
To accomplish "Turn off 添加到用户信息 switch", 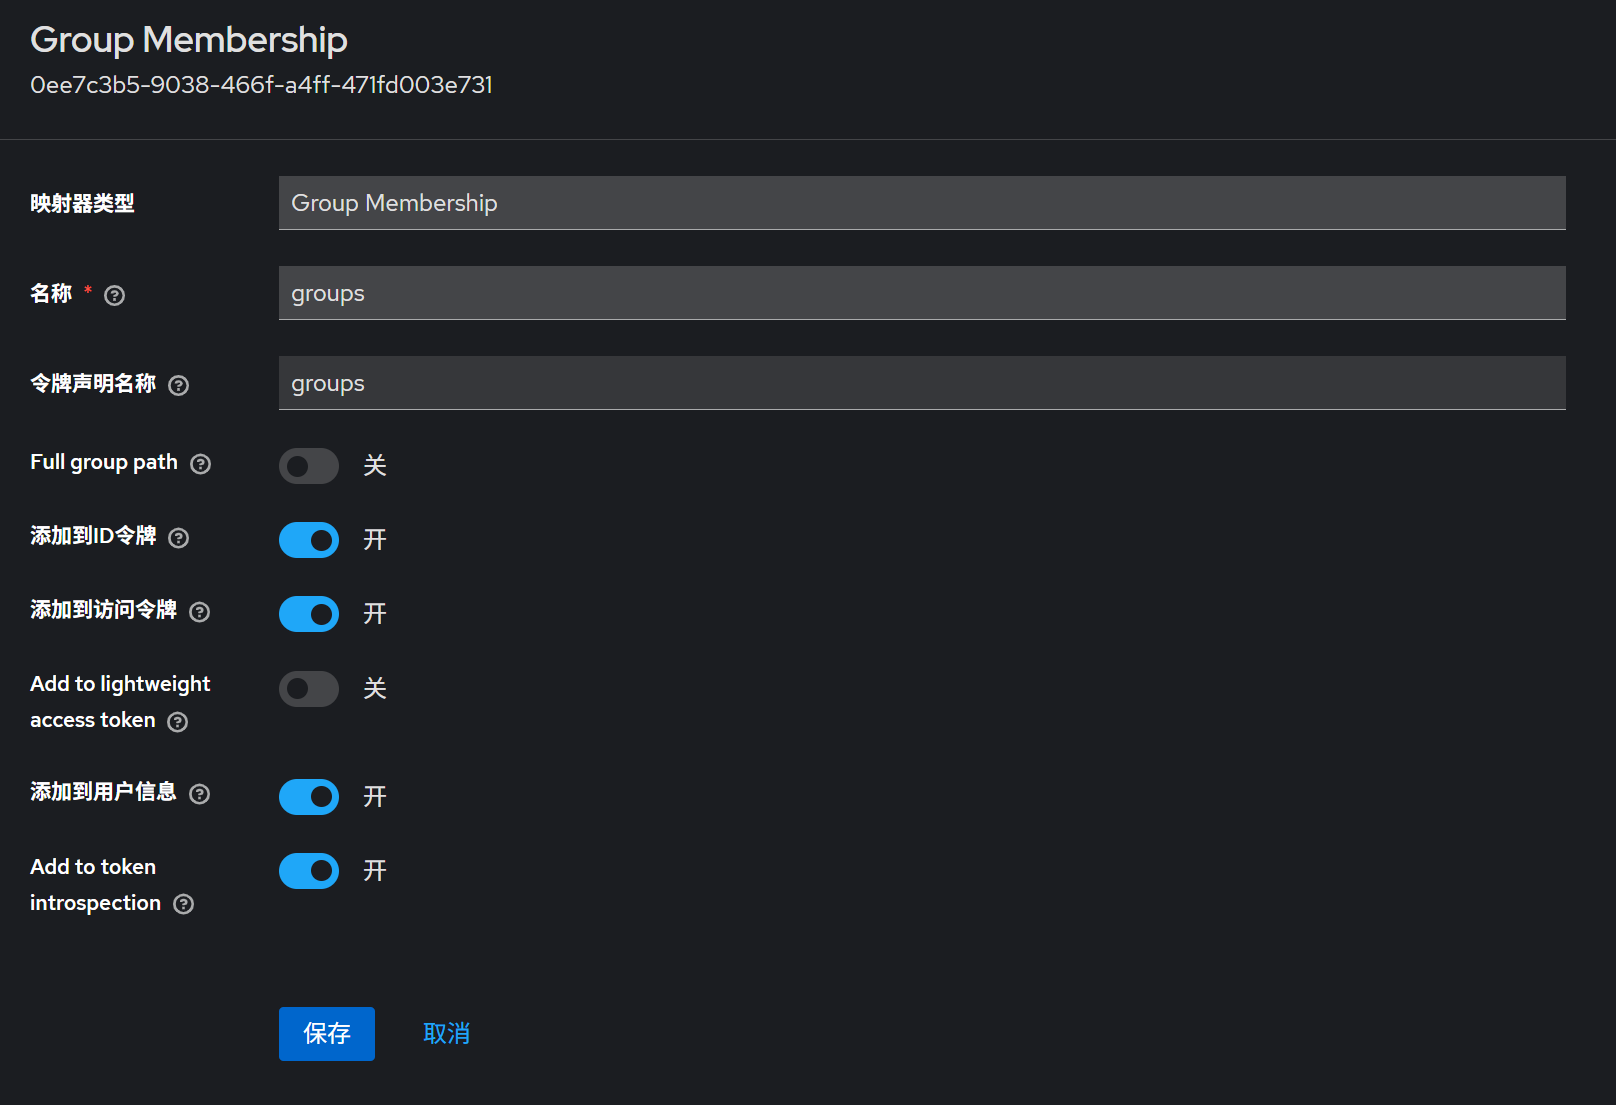I will coord(309,797).
